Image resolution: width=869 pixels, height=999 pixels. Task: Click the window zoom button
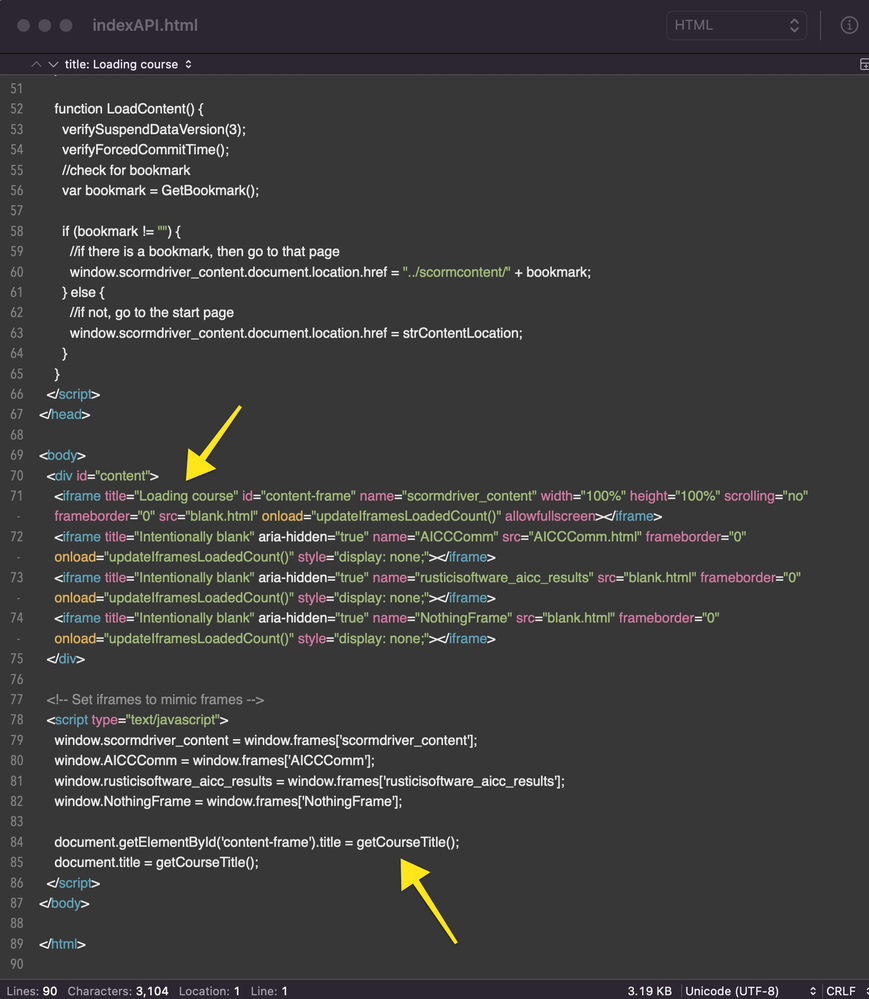point(67,26)
